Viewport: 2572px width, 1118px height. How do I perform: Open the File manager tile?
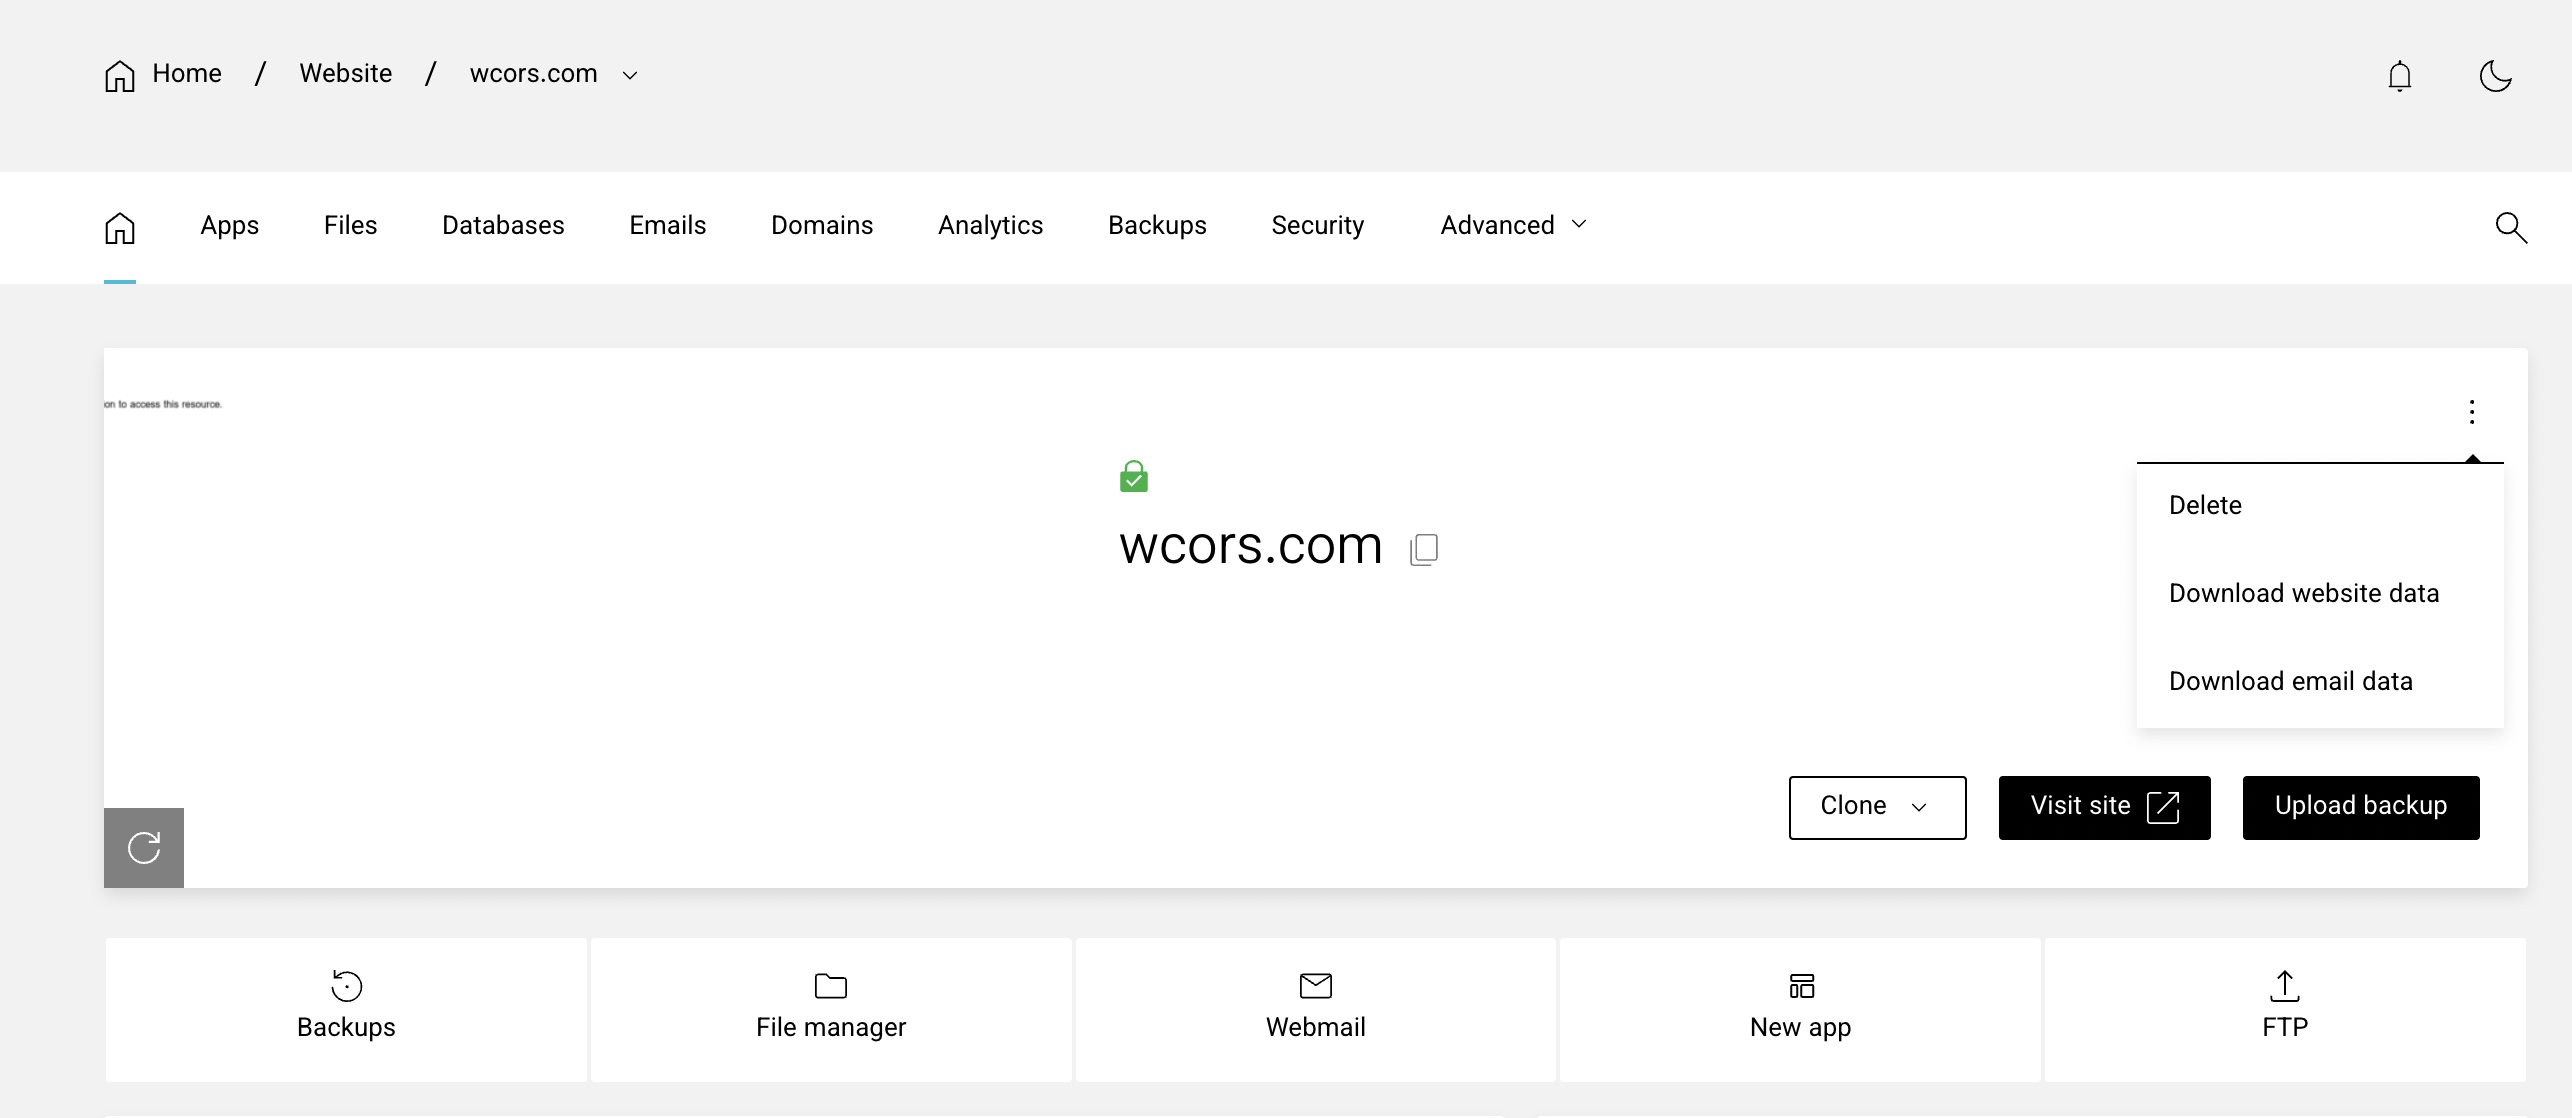click(x=830, y=1008)
